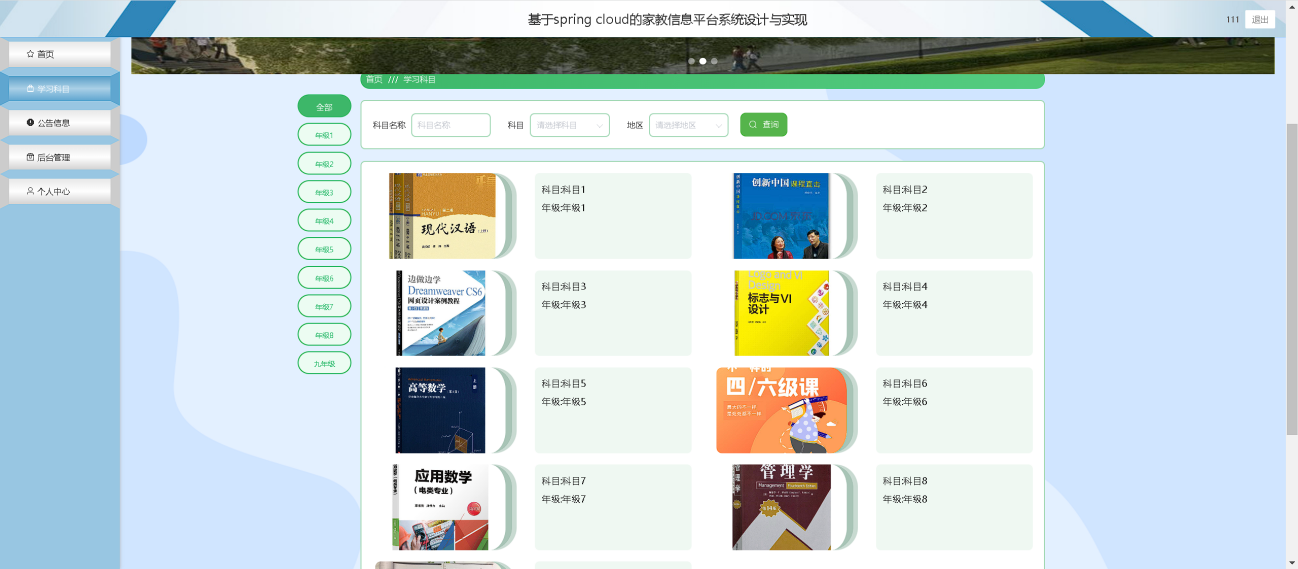Click the box icon beside 后台管理
Viewport: 1298px width, 569px height.
point(30,157)
